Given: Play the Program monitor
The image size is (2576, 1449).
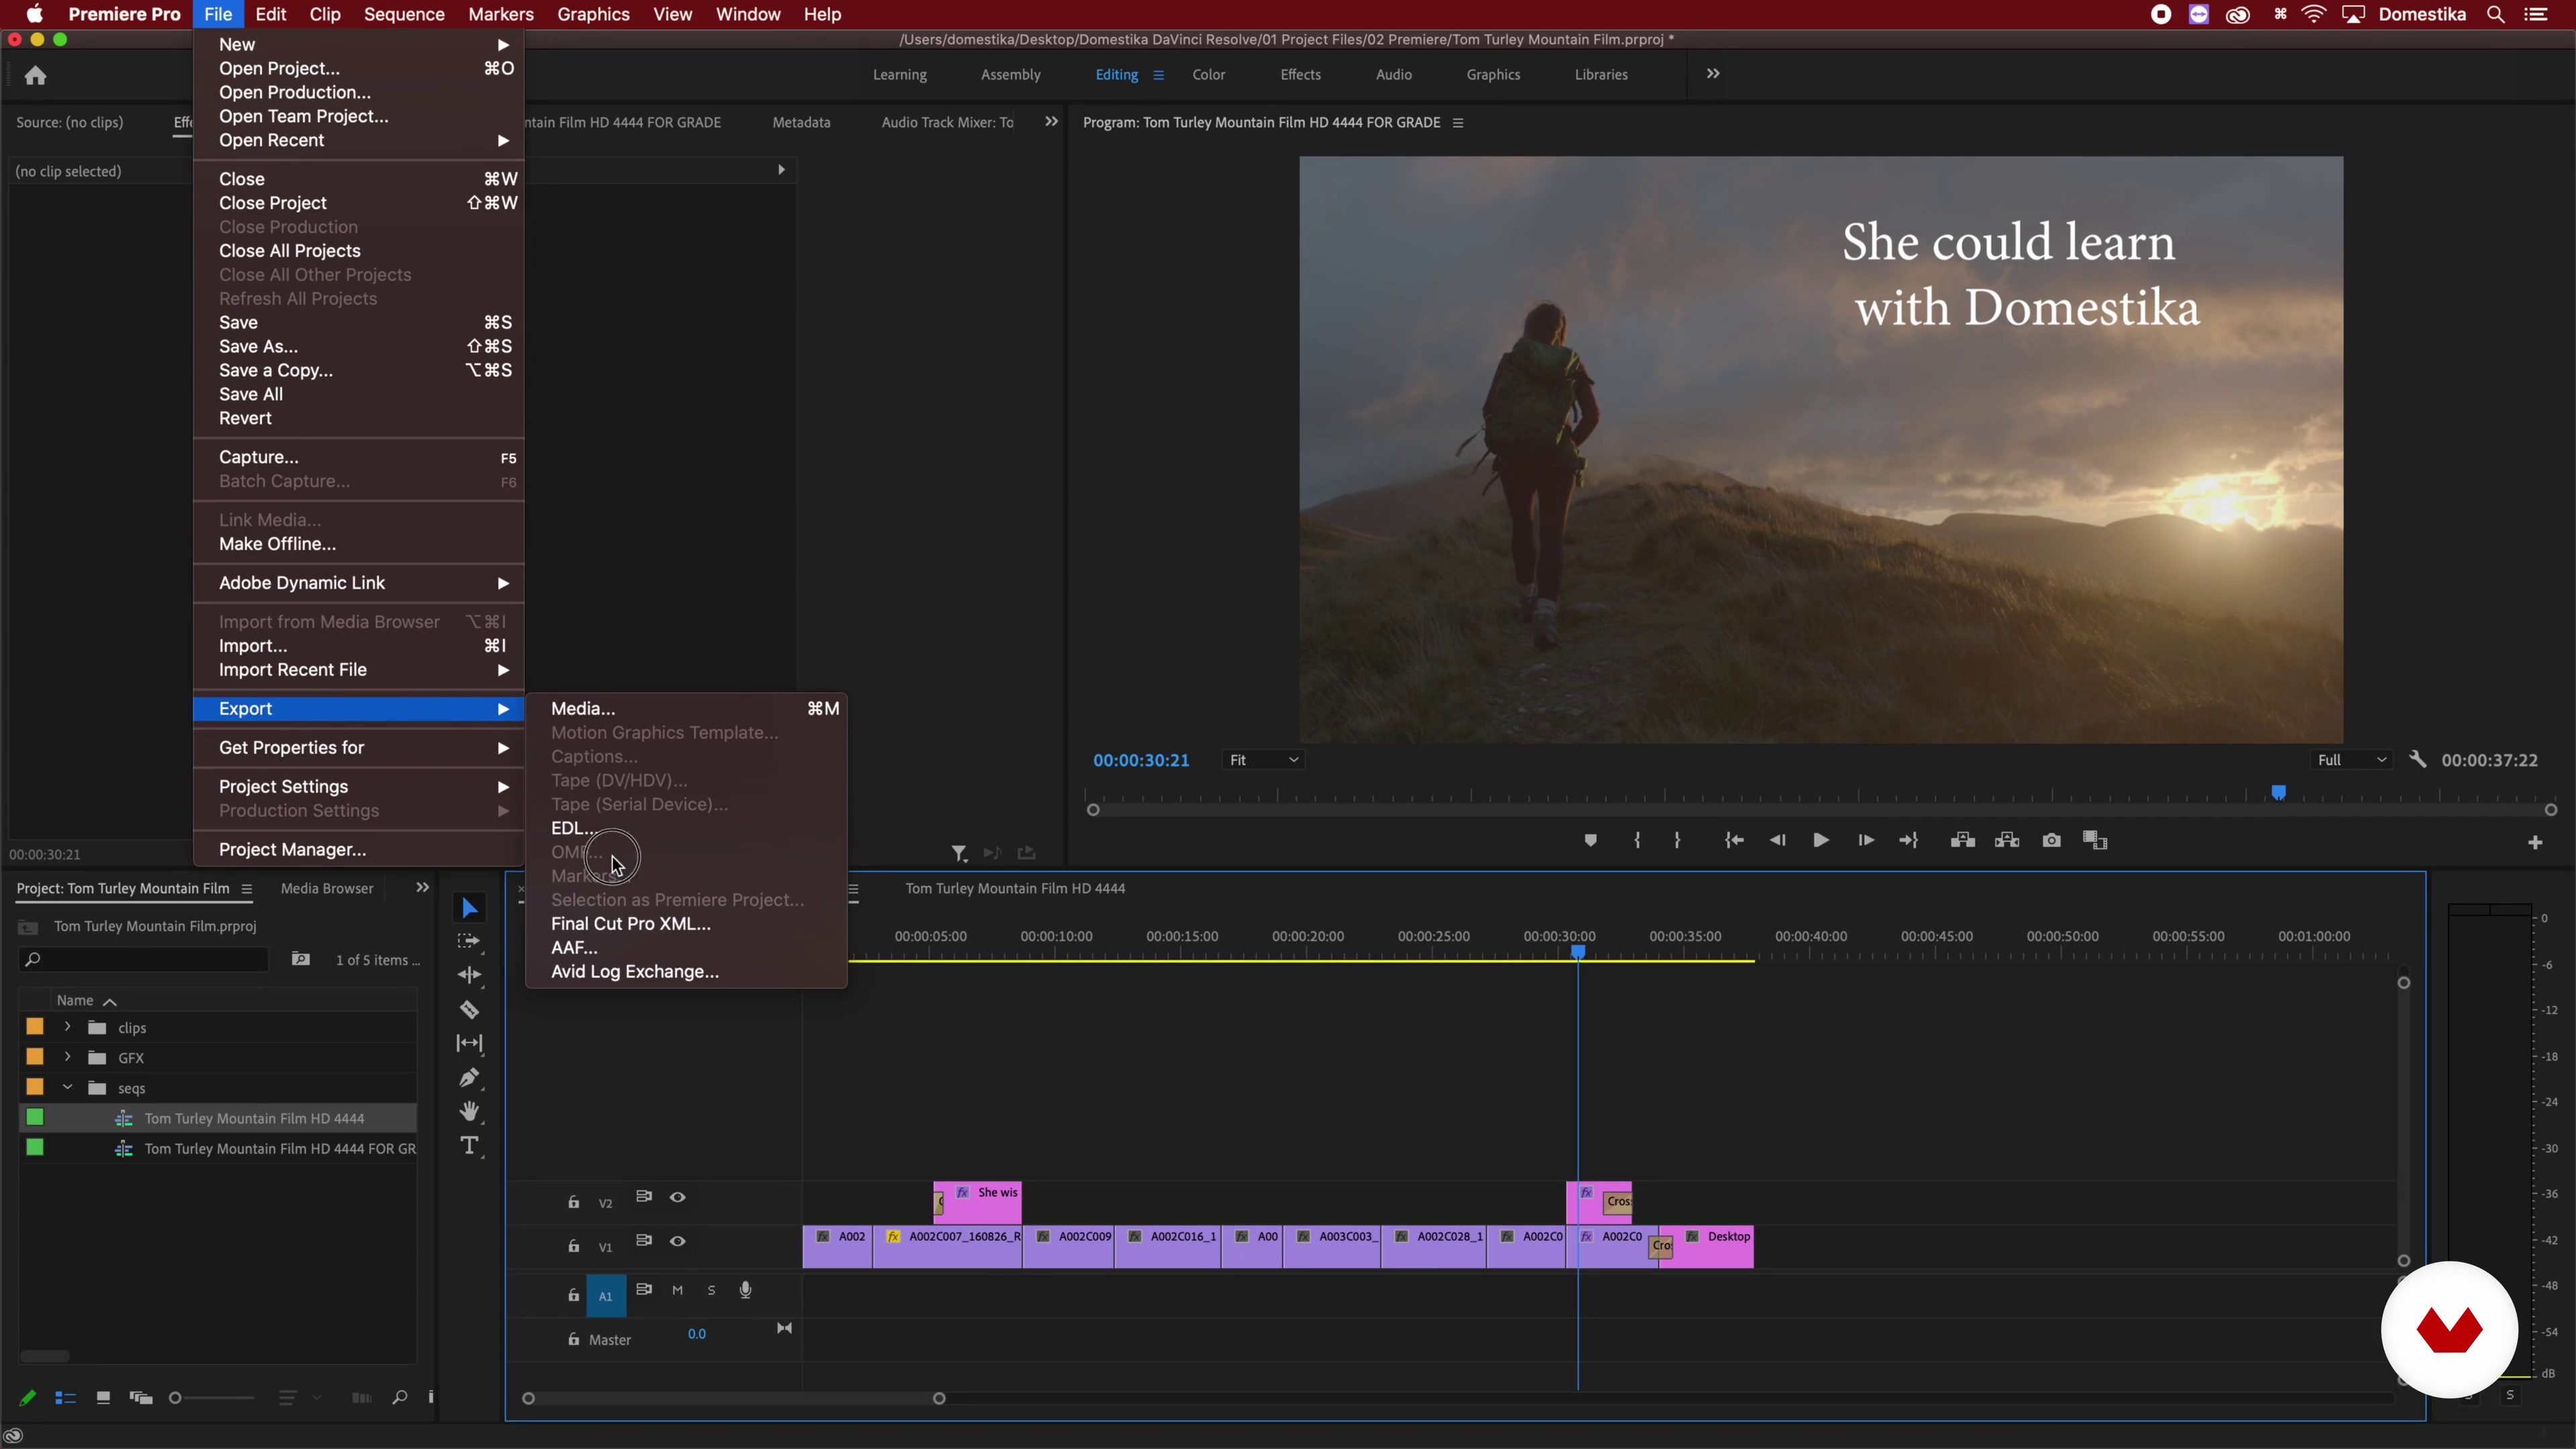Looking at the screenshot, I should point(1821,841).
